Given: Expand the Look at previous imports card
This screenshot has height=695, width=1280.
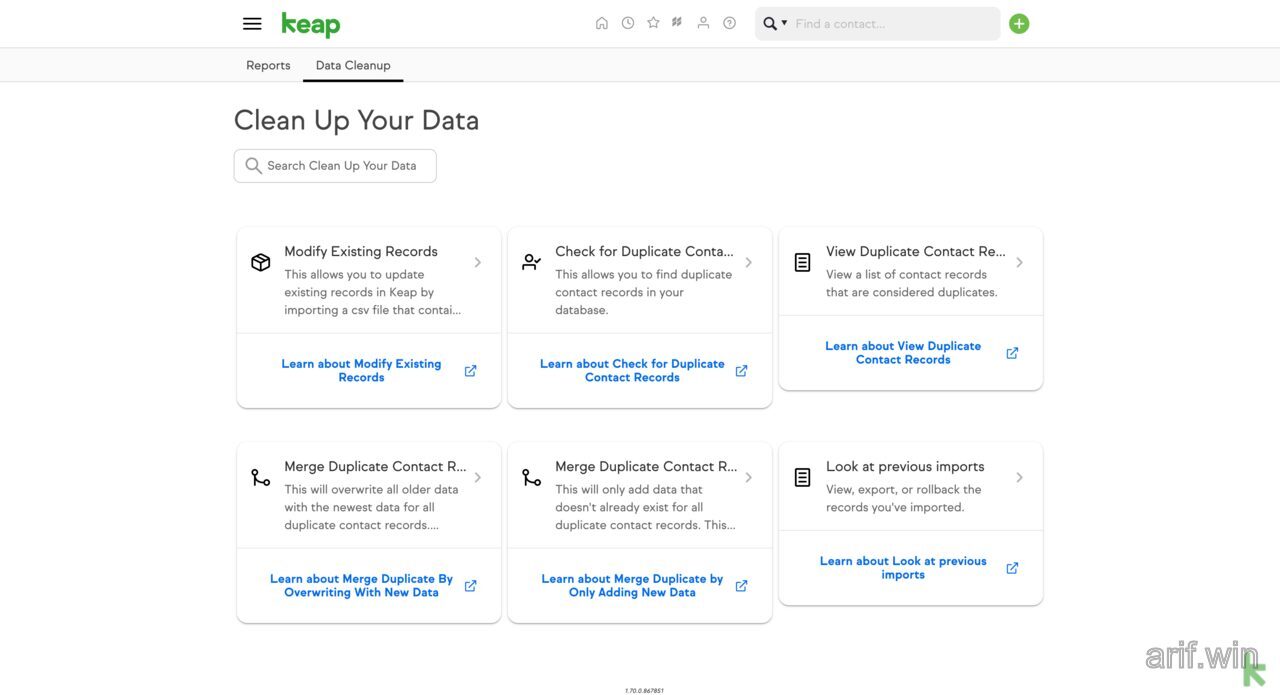Looking at the screenshot, I should [x=1019, y=477].
